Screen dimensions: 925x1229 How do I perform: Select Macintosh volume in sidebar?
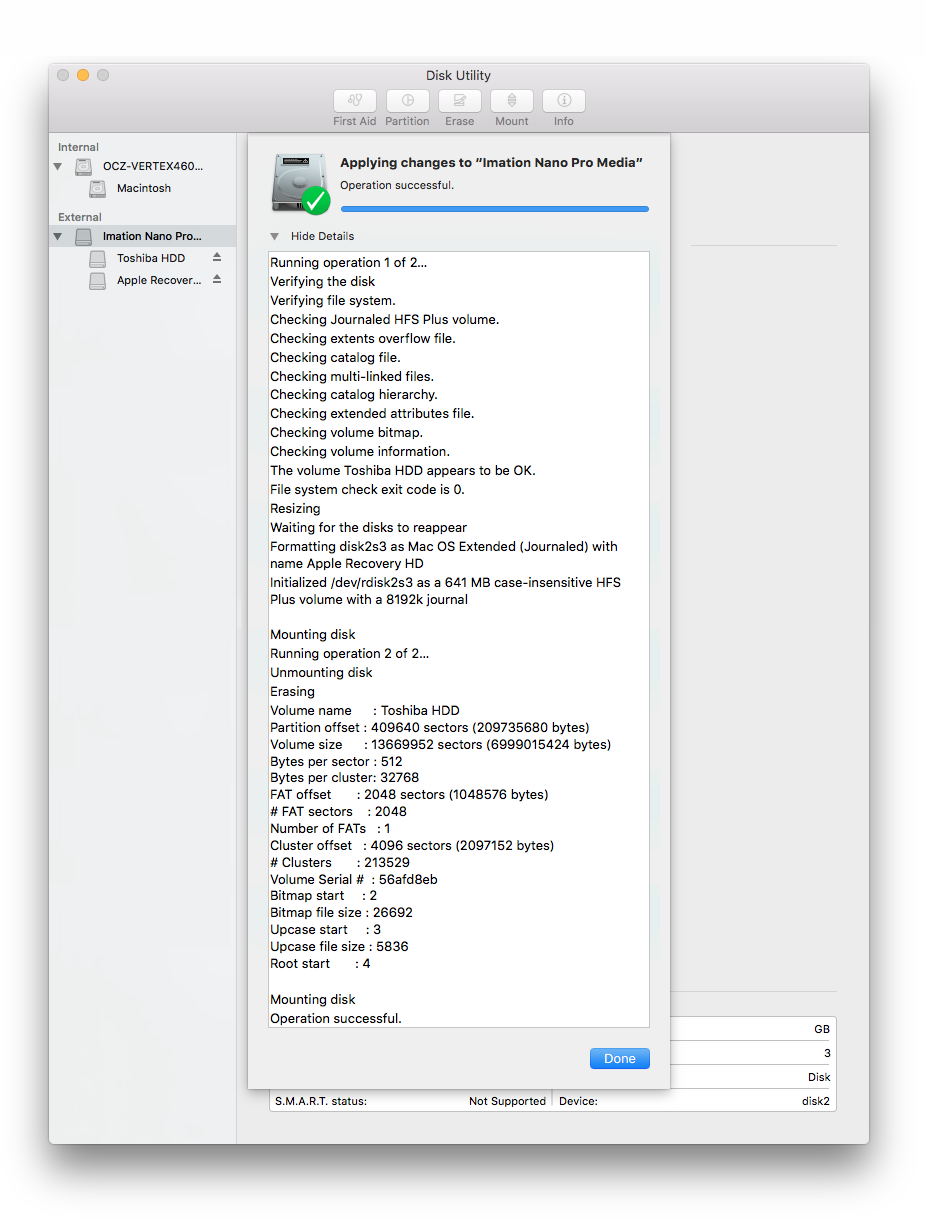click(x=144, y=188)
